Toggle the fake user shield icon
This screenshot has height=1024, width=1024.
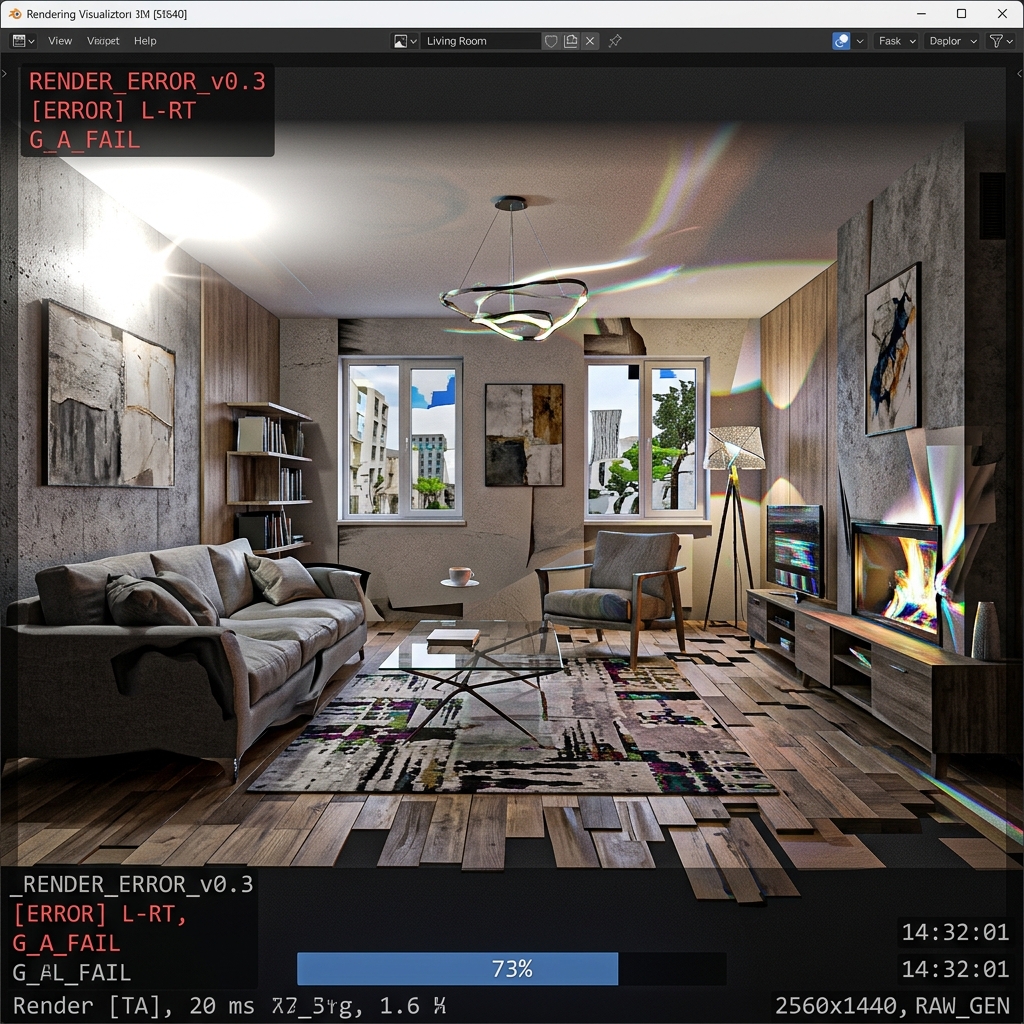(x=551, y=41)
